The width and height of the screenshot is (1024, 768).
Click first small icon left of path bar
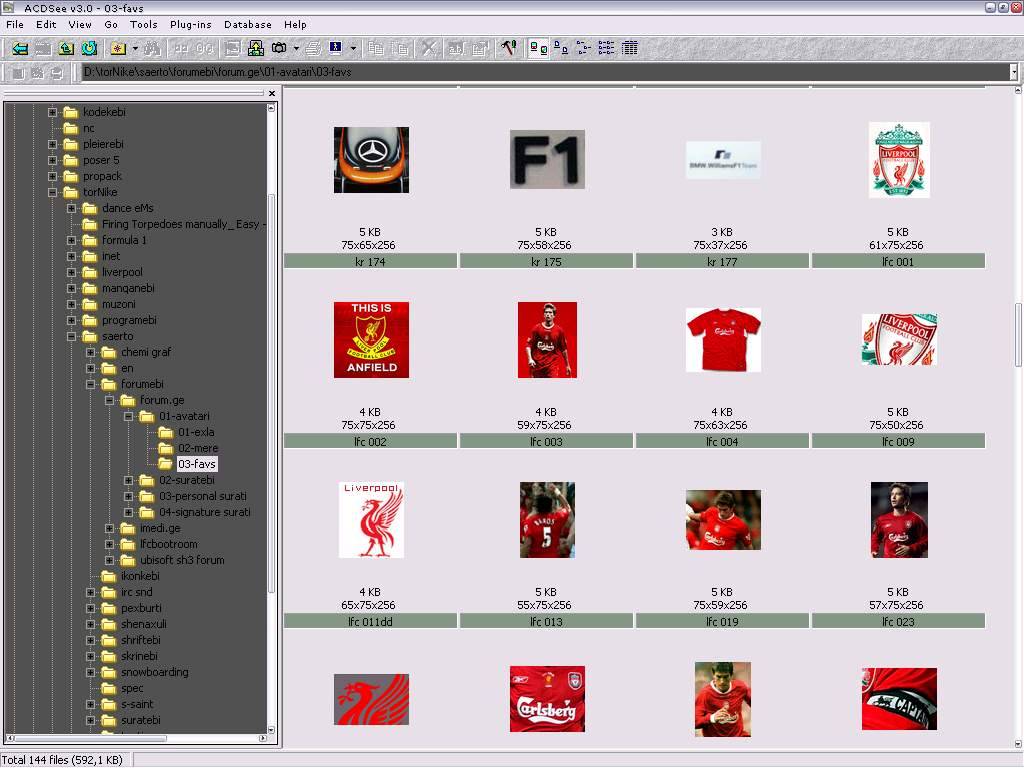18,73
